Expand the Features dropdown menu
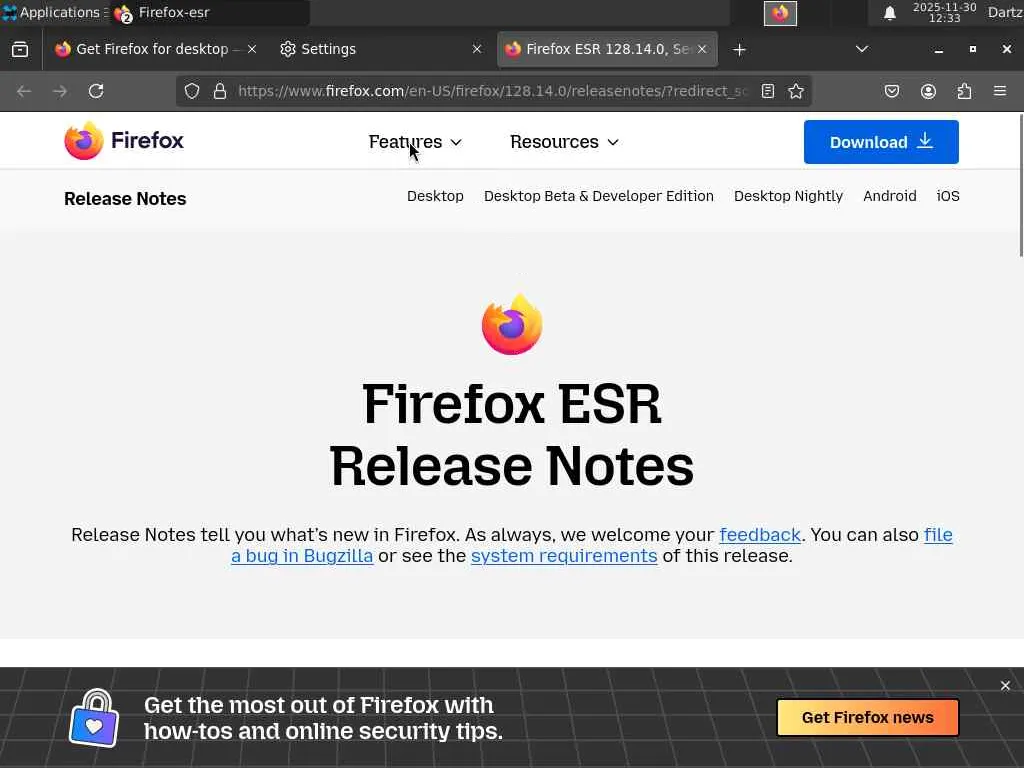Screen dimensions: 1024x768 point(415,142)
